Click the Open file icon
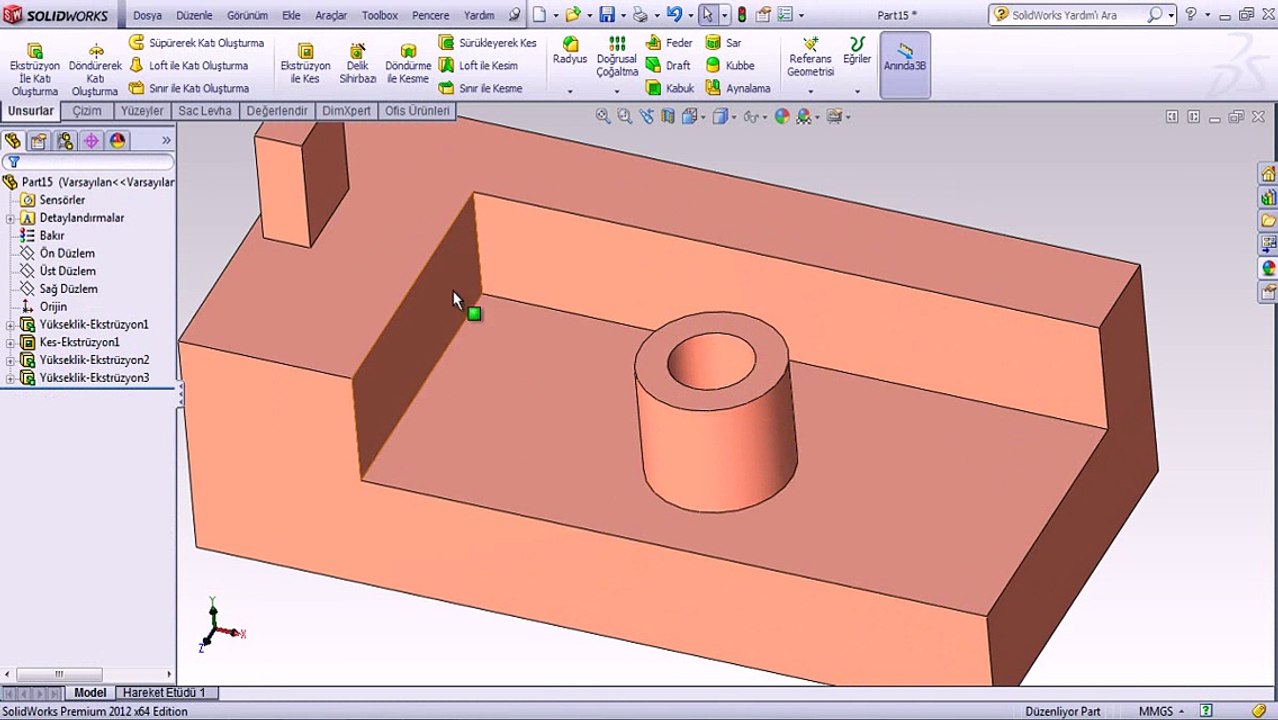Viewport: 1278px width, 720px height. coord(572,15)
